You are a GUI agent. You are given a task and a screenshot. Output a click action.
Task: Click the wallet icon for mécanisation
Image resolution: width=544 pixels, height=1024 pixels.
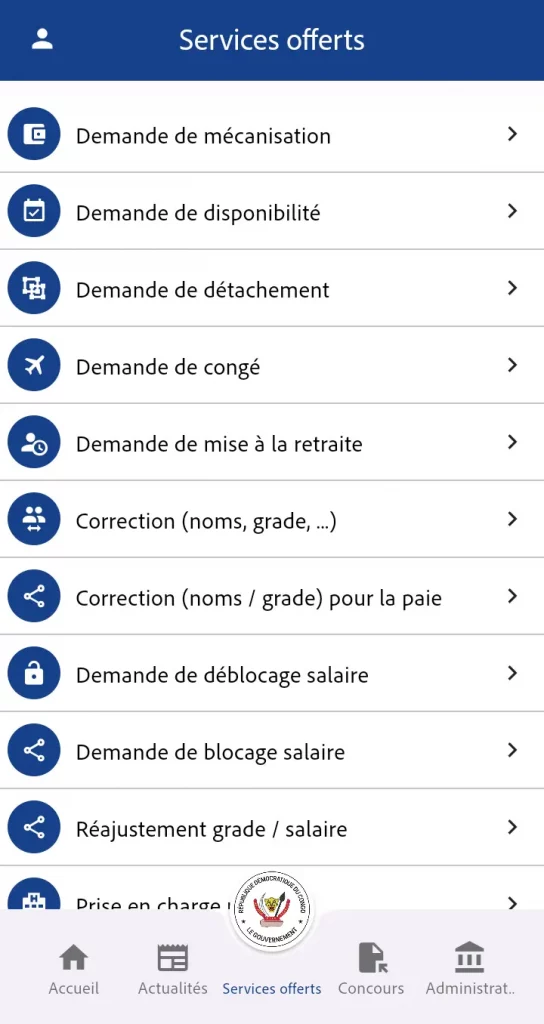click(34, 134)
